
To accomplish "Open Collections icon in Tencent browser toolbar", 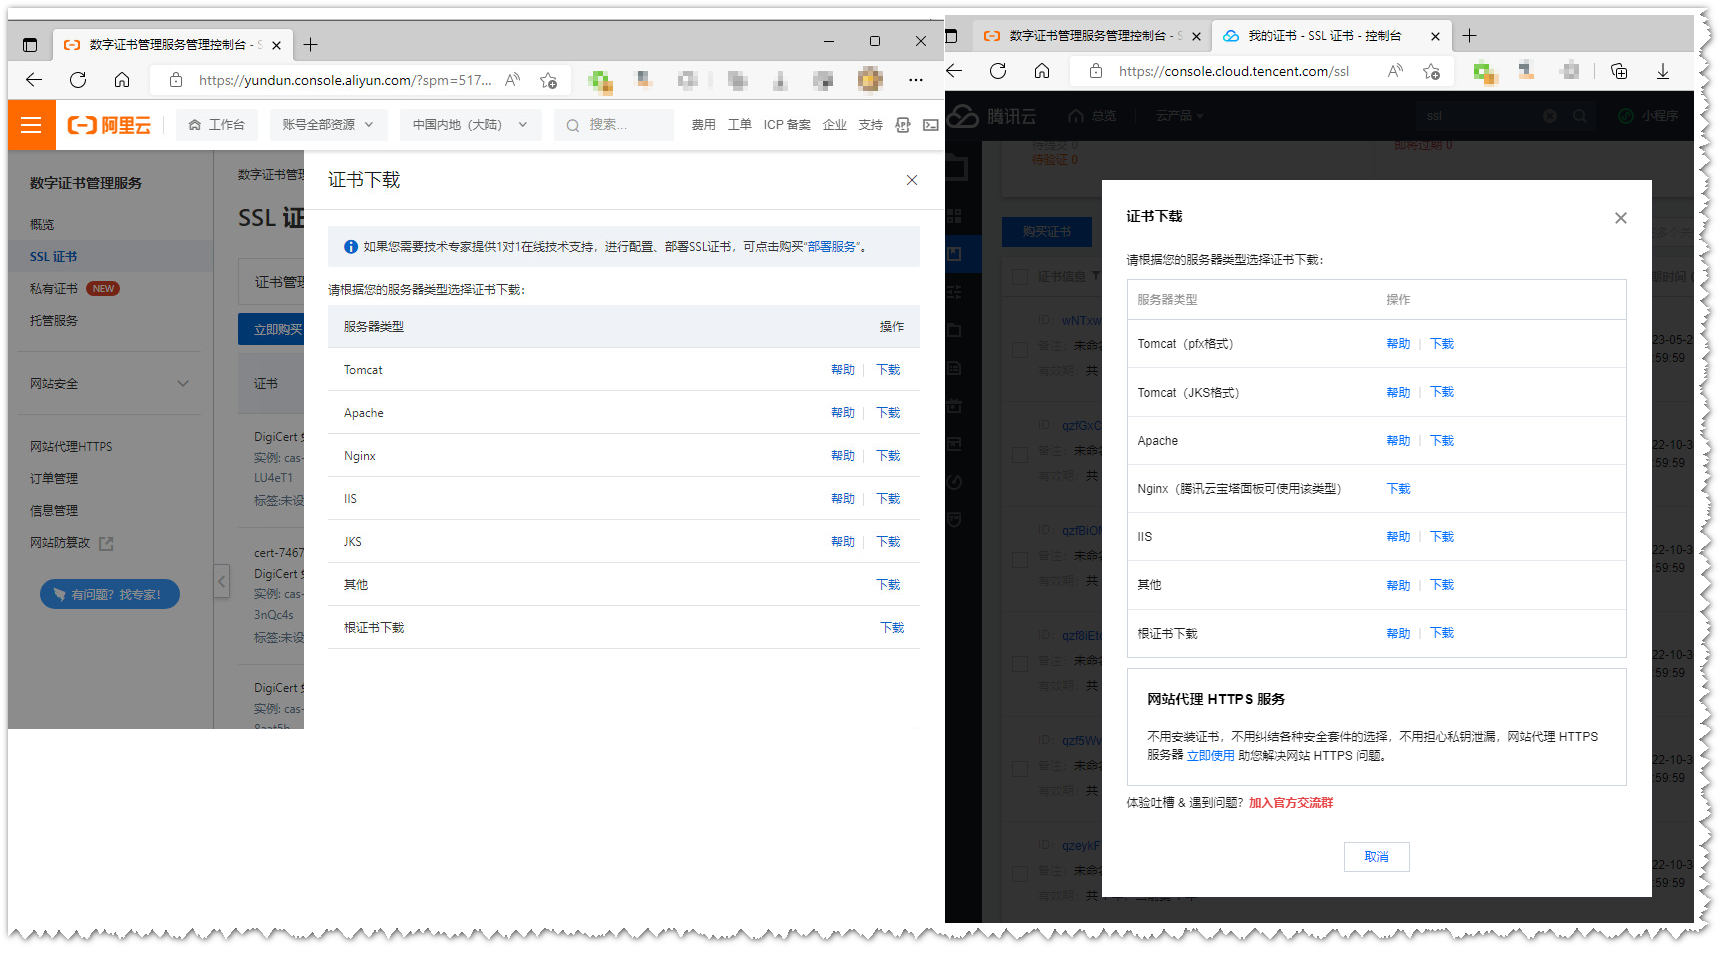I will click(1619, 71).
